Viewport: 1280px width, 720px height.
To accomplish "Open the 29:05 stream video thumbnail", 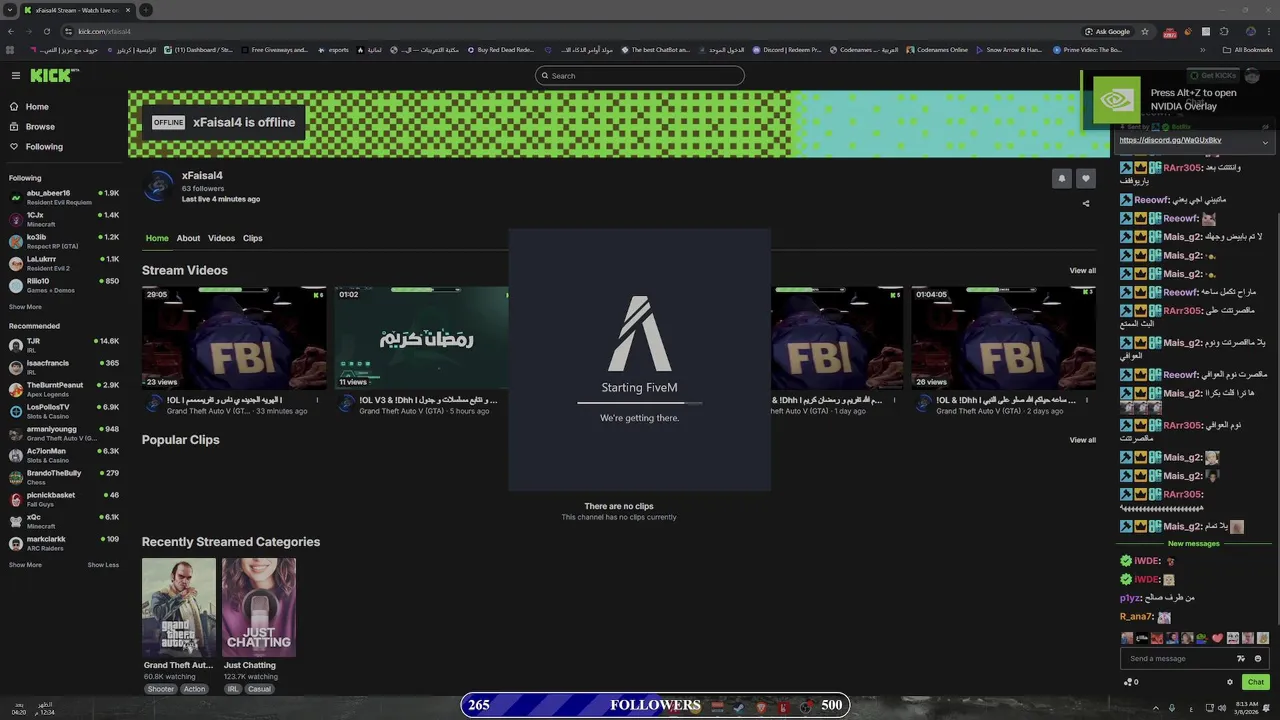I will [234, 338].
